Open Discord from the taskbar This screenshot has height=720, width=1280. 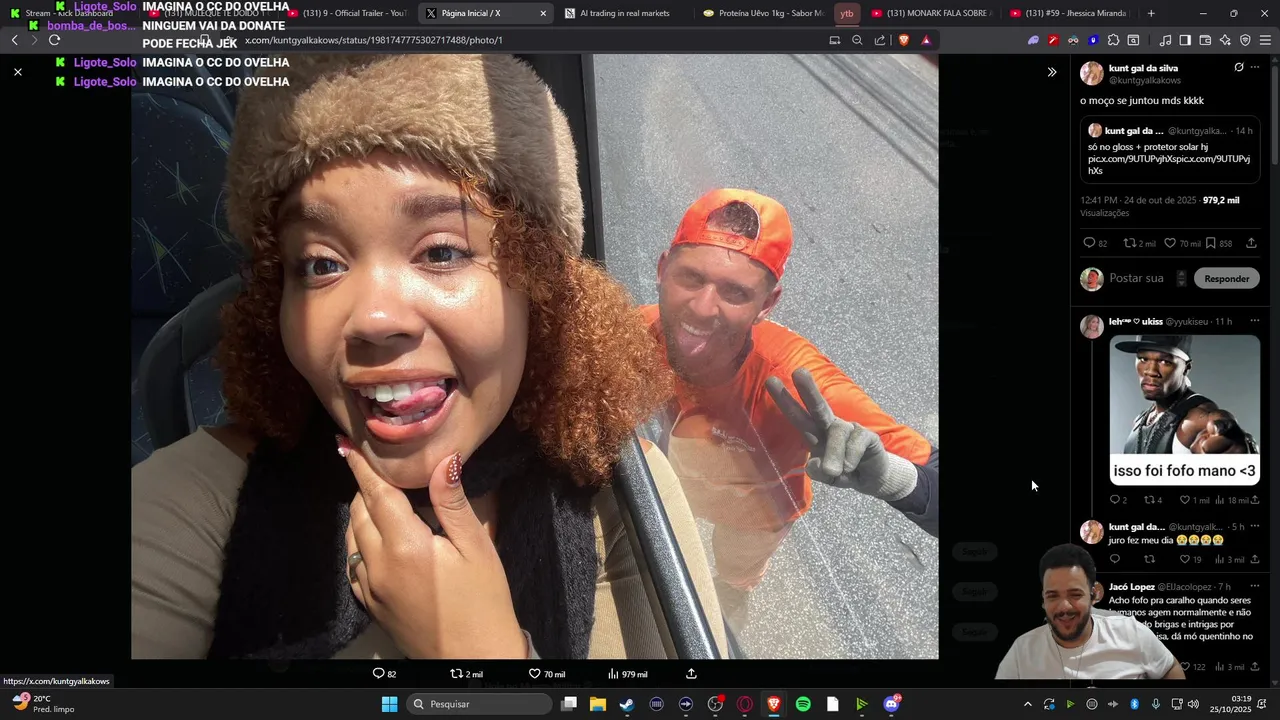[x=891, y=704]
